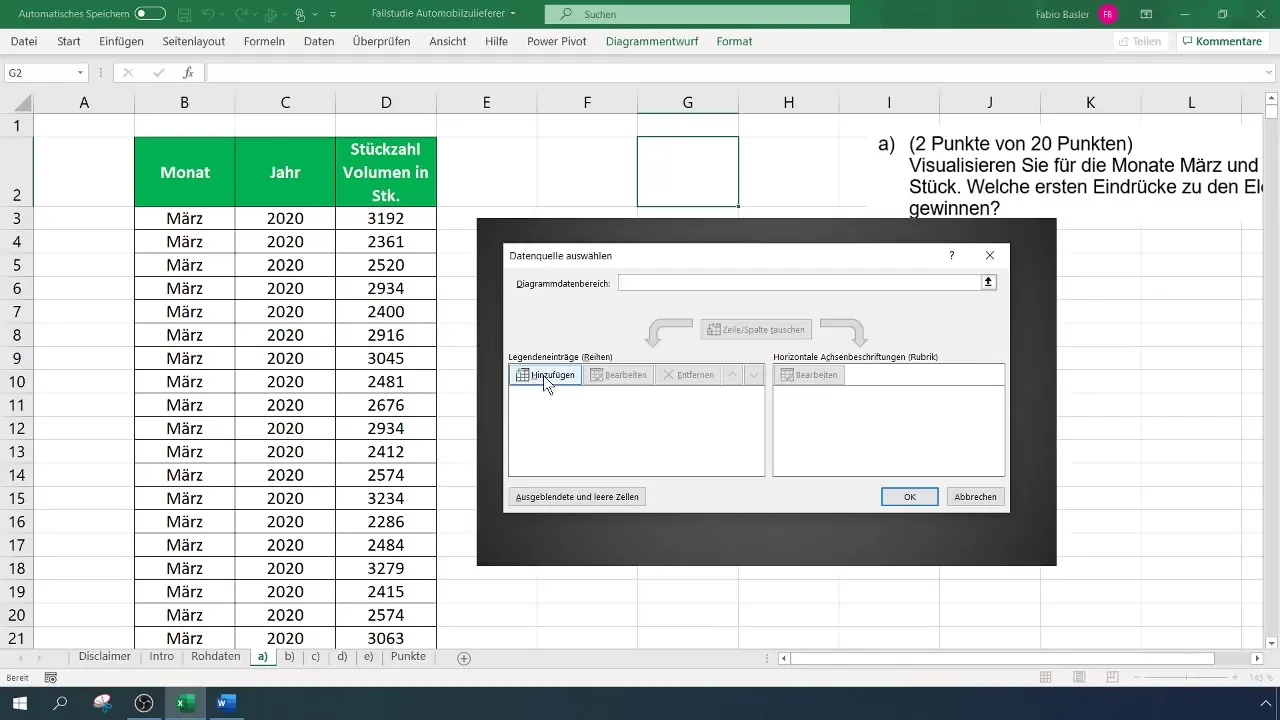Open Word from the taskbar

(225, 703)
